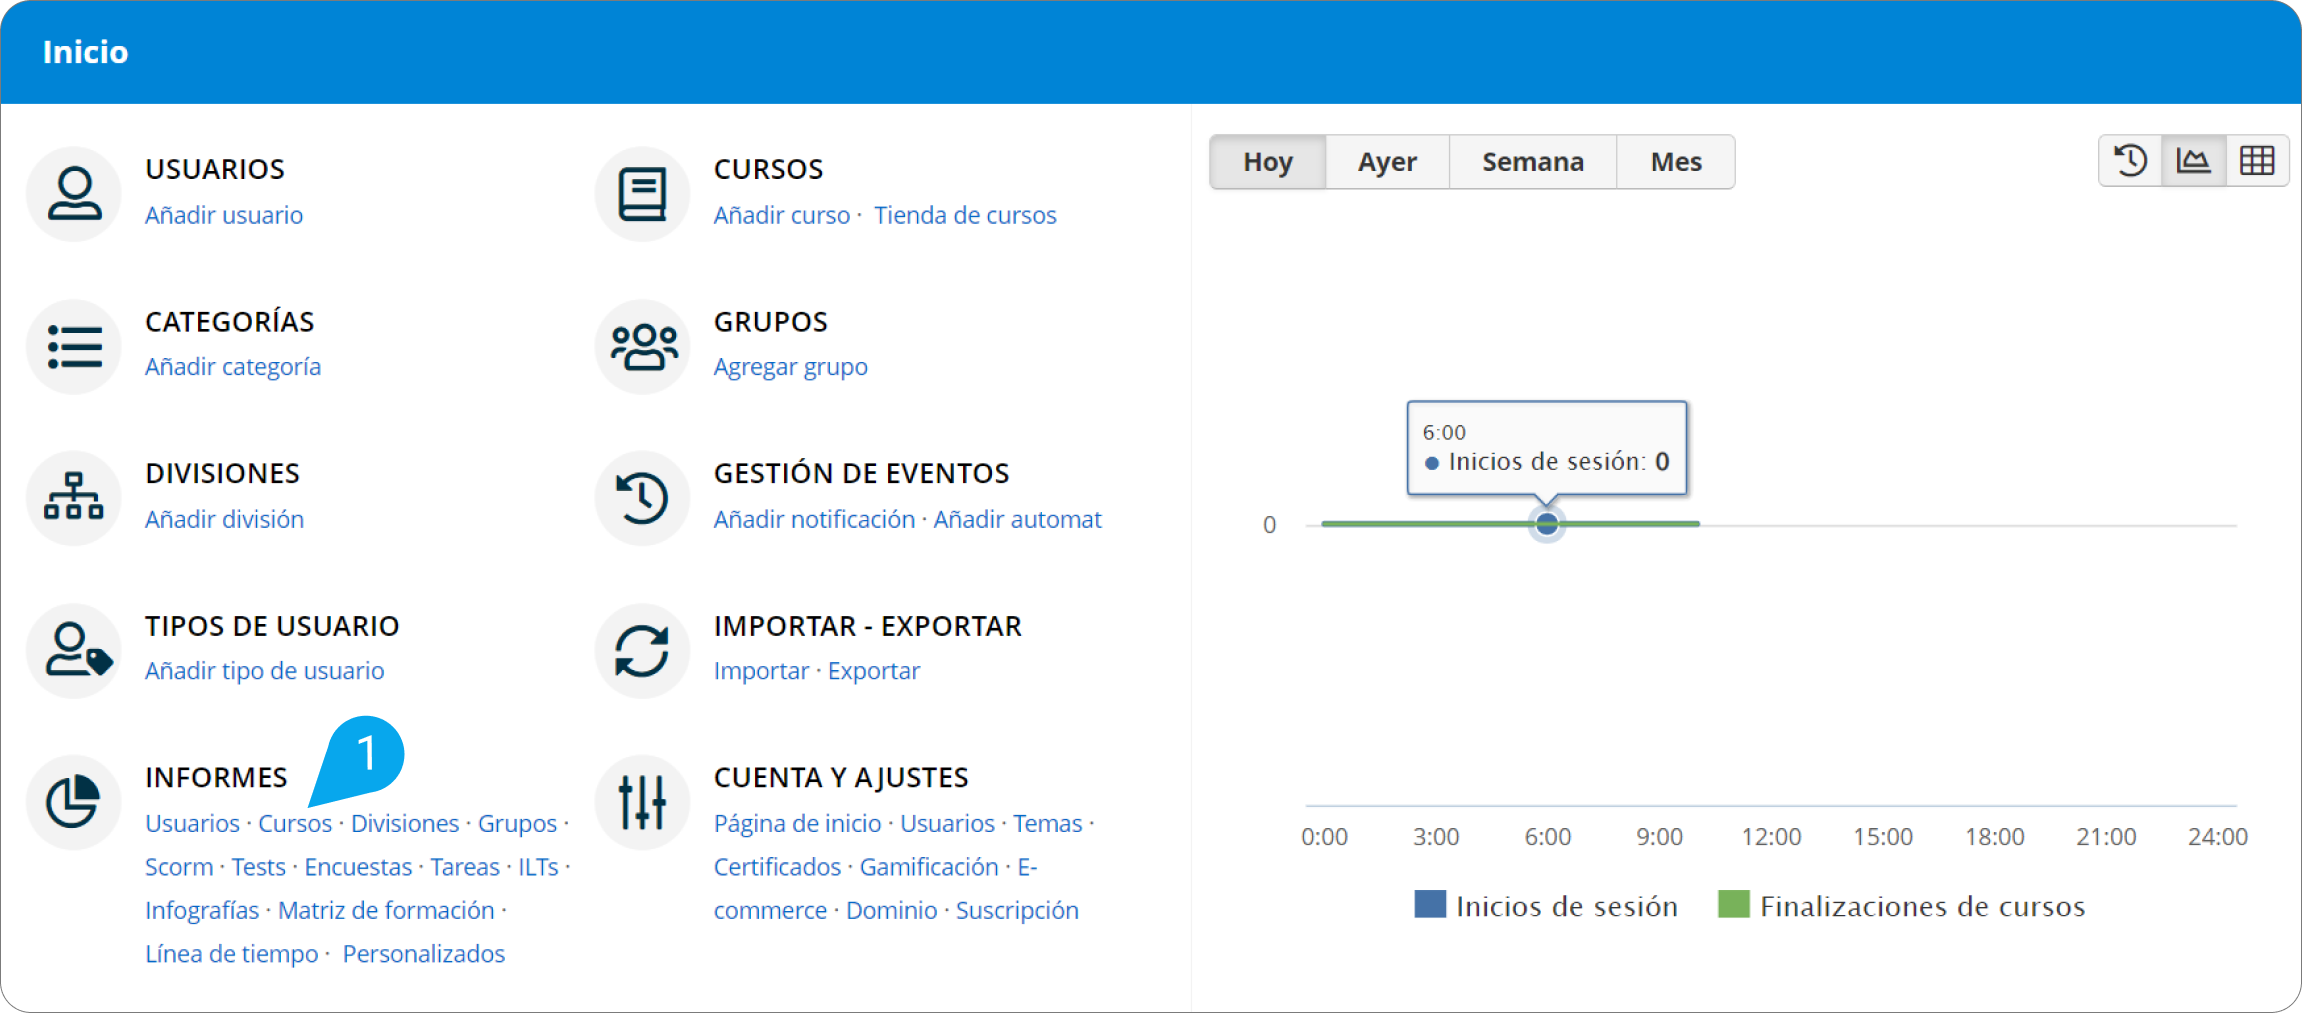Click the Importar link
The width and height of the screenshot is (2302, 1013).
[x=761, y=671]
